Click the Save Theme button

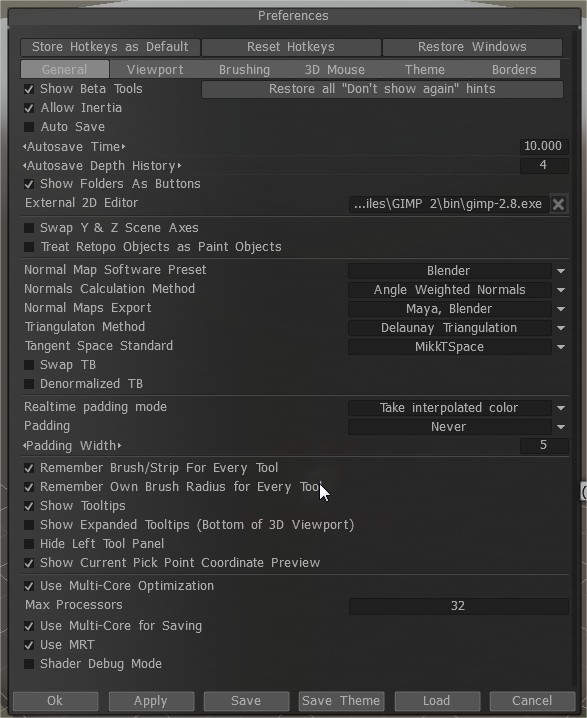click(x=341, y=701)
